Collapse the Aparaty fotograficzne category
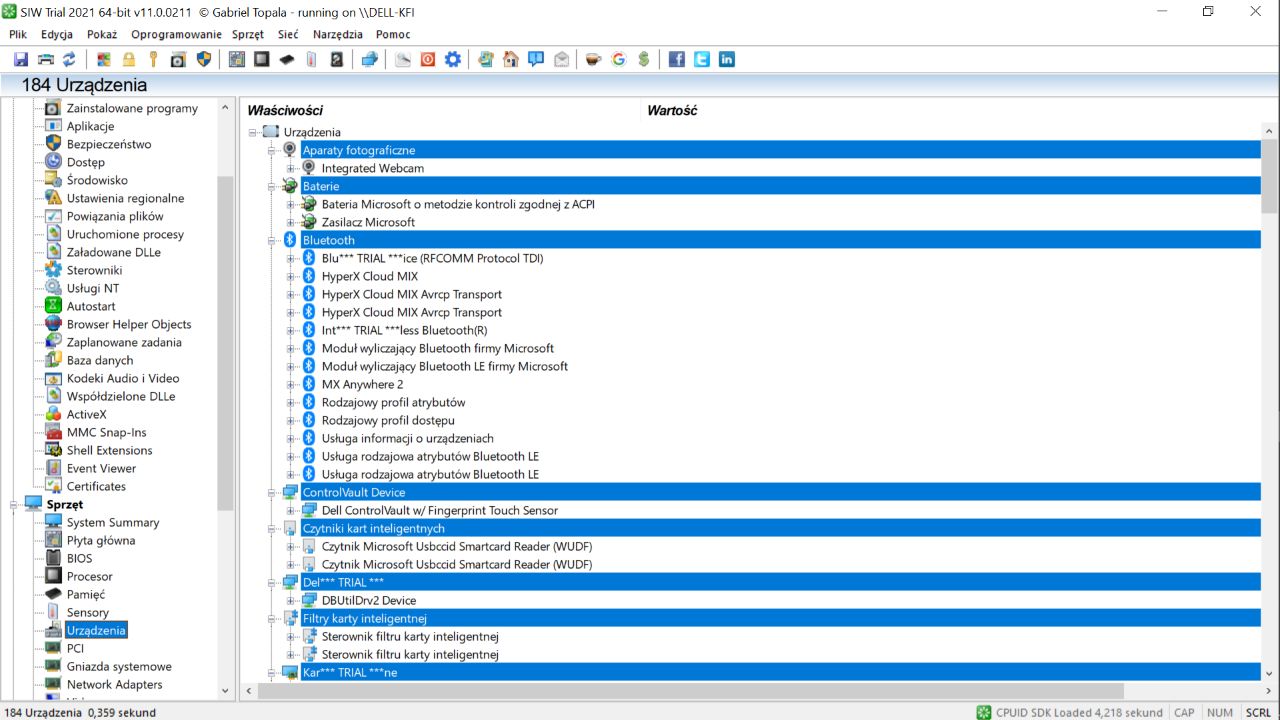 point(272,150)
